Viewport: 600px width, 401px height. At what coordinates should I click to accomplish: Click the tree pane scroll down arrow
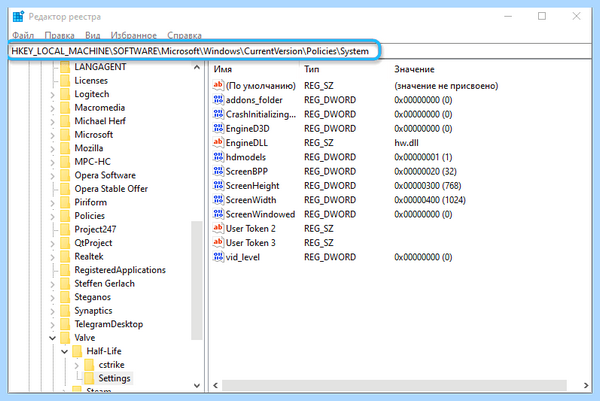(197, 385)
